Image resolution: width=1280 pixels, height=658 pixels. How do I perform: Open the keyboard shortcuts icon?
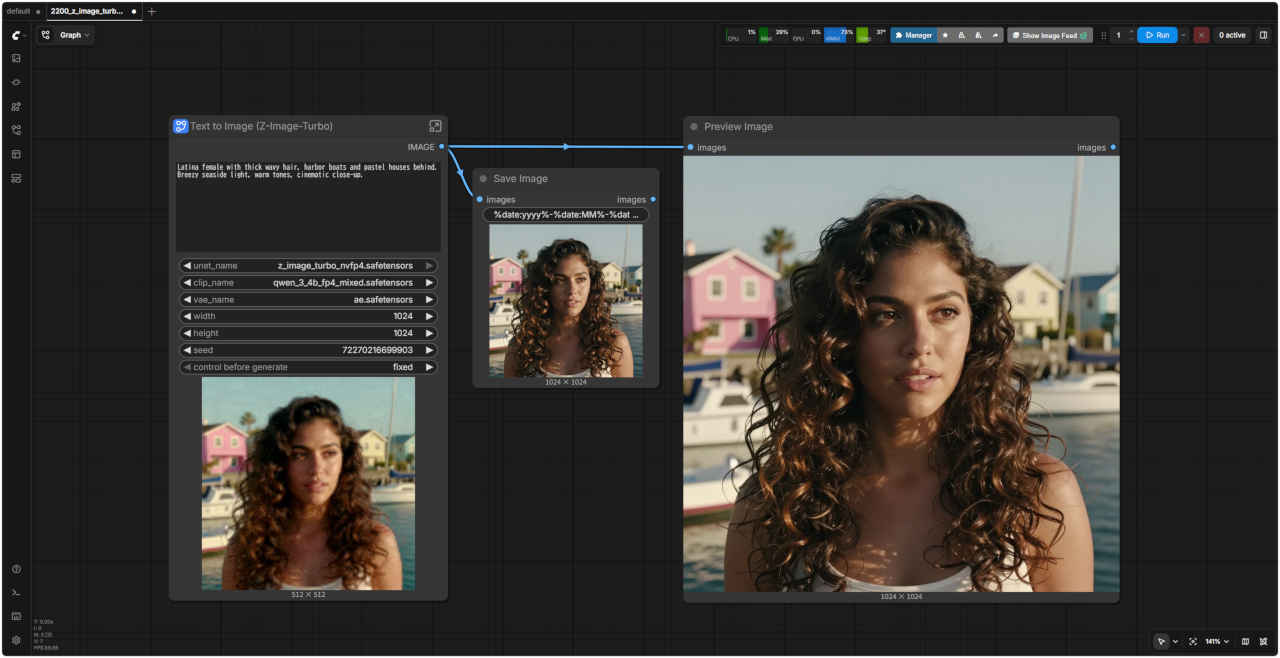point(16,616)
